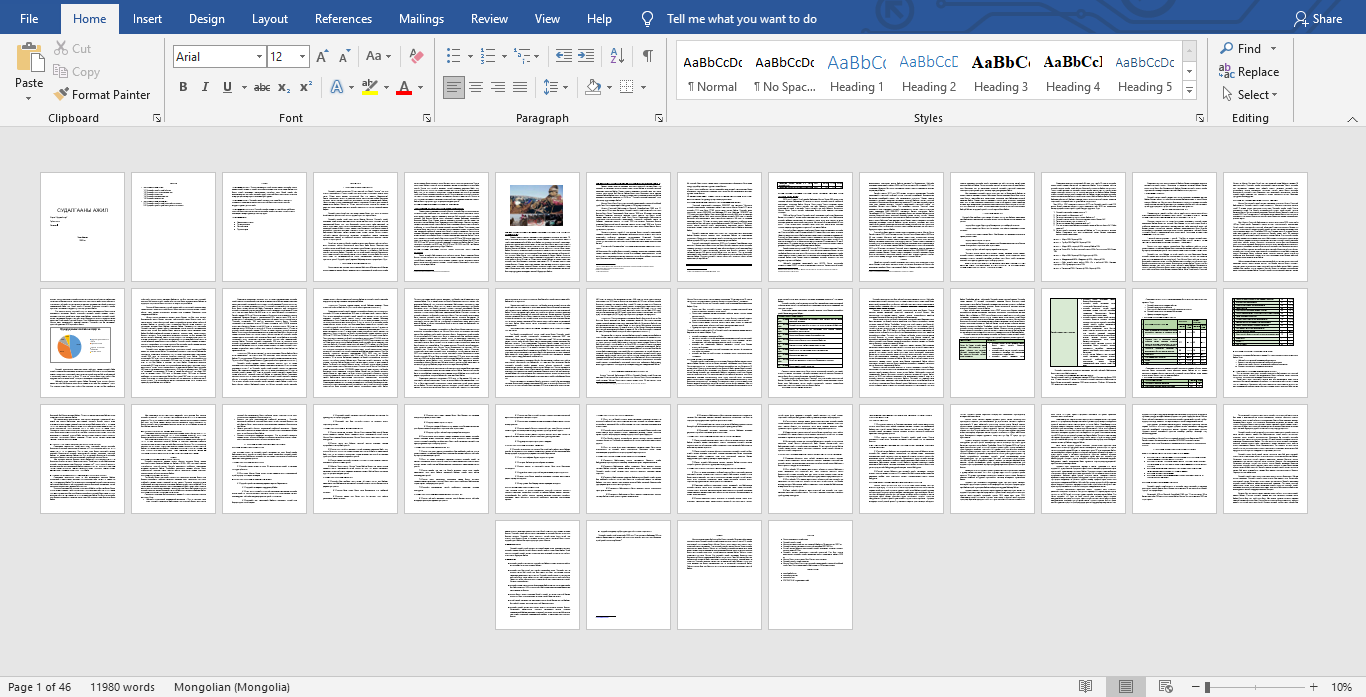Select the page thumbnail with the photo
The width and height of the screenshot is (1366, 697).
[x=537, y=227]
